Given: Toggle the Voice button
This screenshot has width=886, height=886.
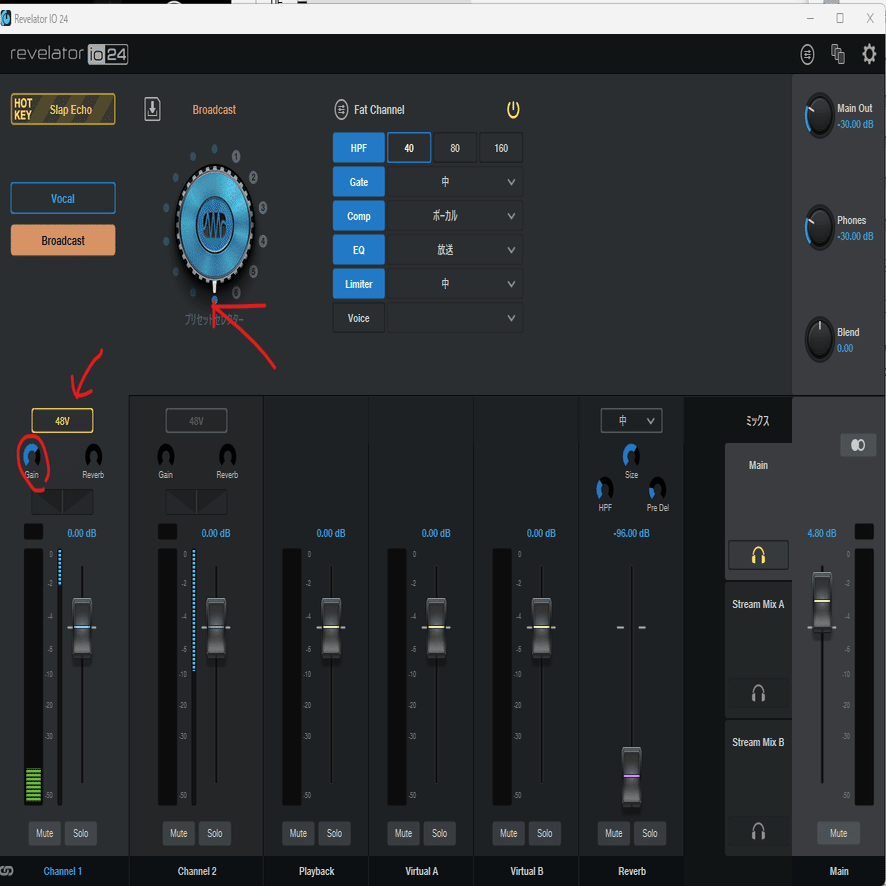Looking at the screenshot, I should click(x=359, y=318).
